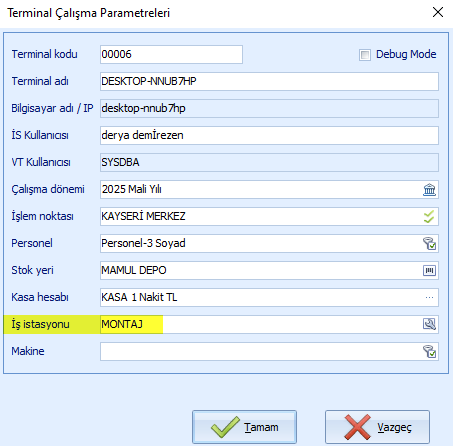Click bank icon in Çalışma dönemi field
Screen dimensions: 453x446
pyautogui.click(x=429, y=189)
